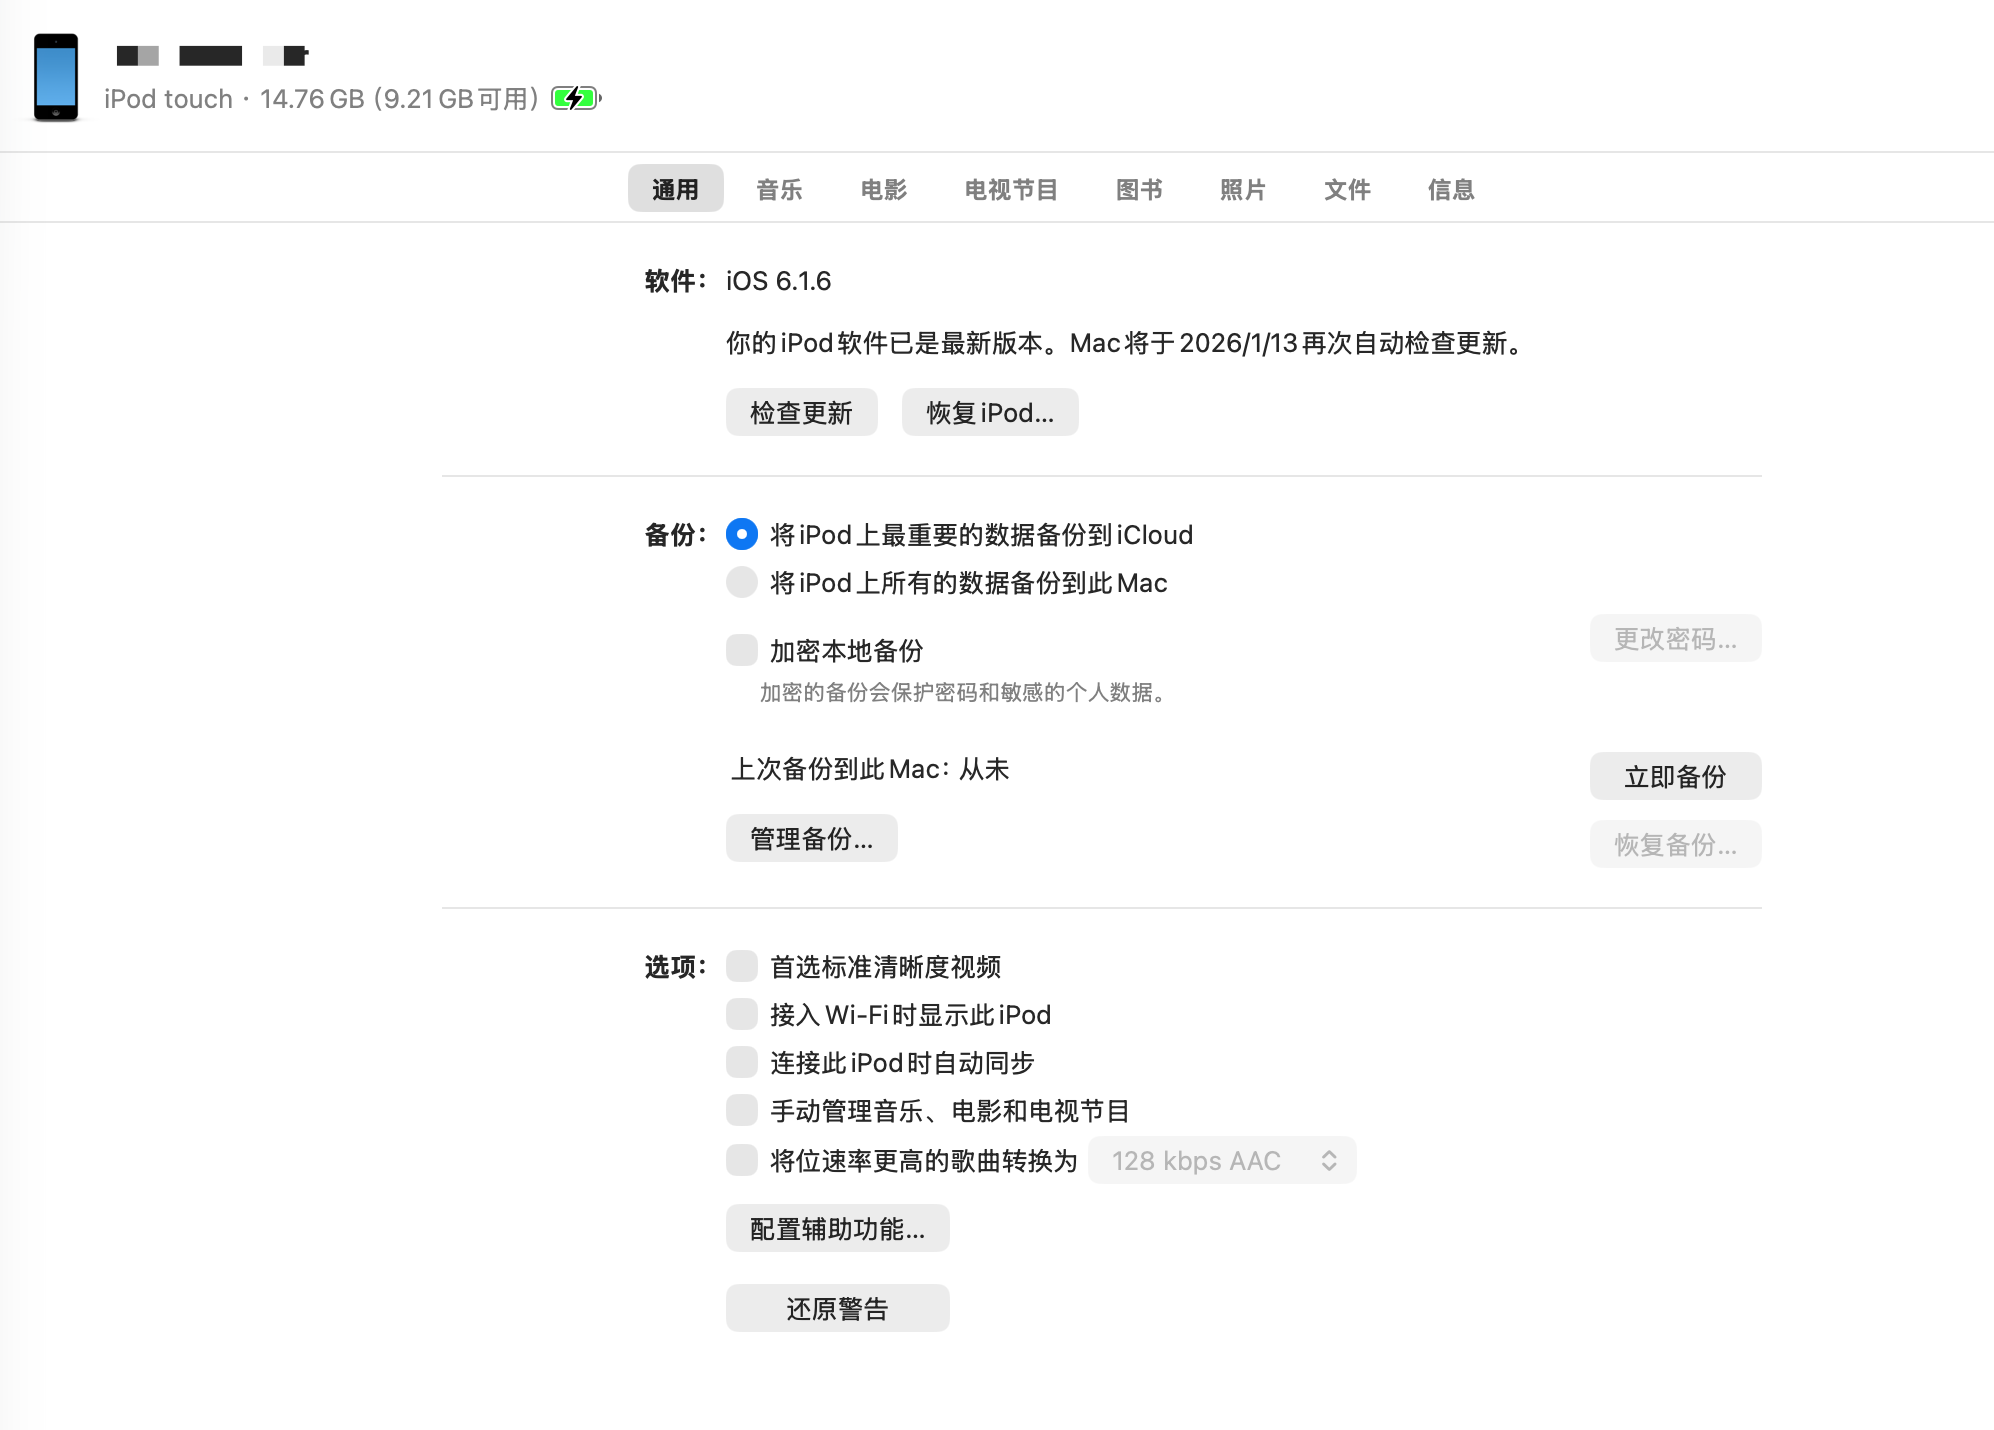Select back up all data to this Mac
This screenshot has width=1994, height=1430.
741,582
